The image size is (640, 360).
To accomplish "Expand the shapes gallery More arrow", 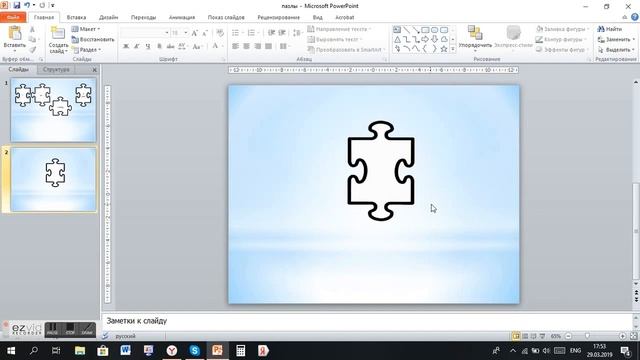I will [453, 49].
